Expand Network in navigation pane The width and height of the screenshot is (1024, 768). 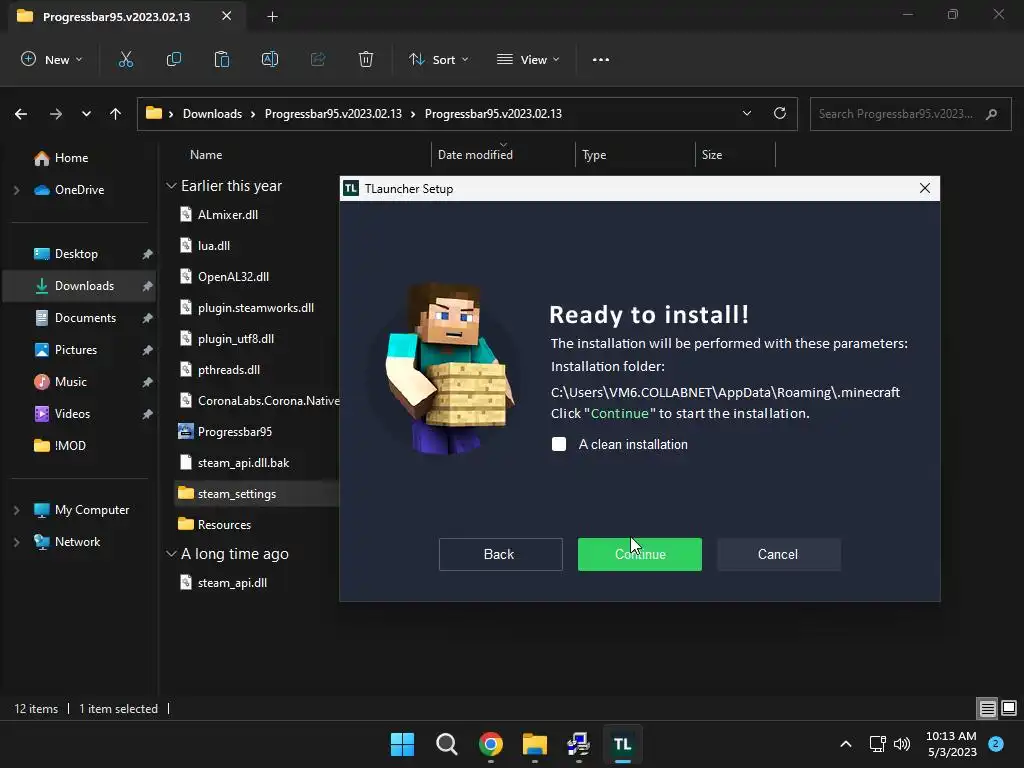pos(16,542)
